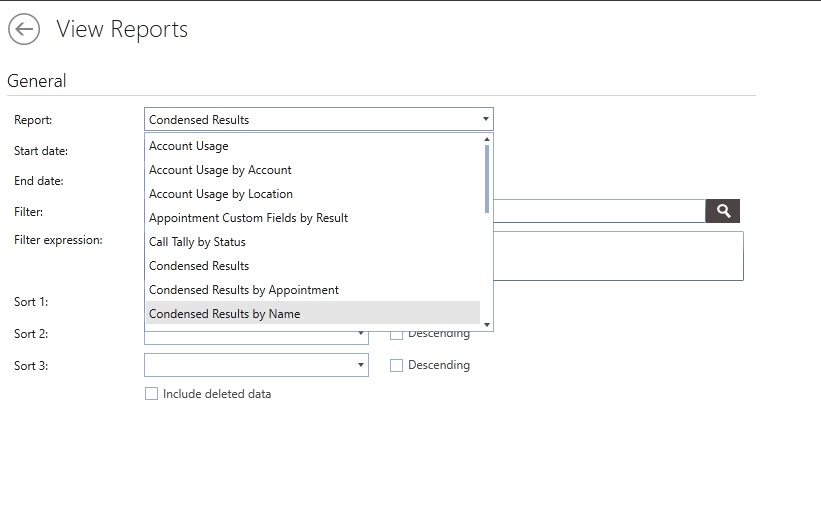Choose Call Tally by Status report
Image resolution: width=821 pixels, height=520 pixels.
click(x=313, y=242)
